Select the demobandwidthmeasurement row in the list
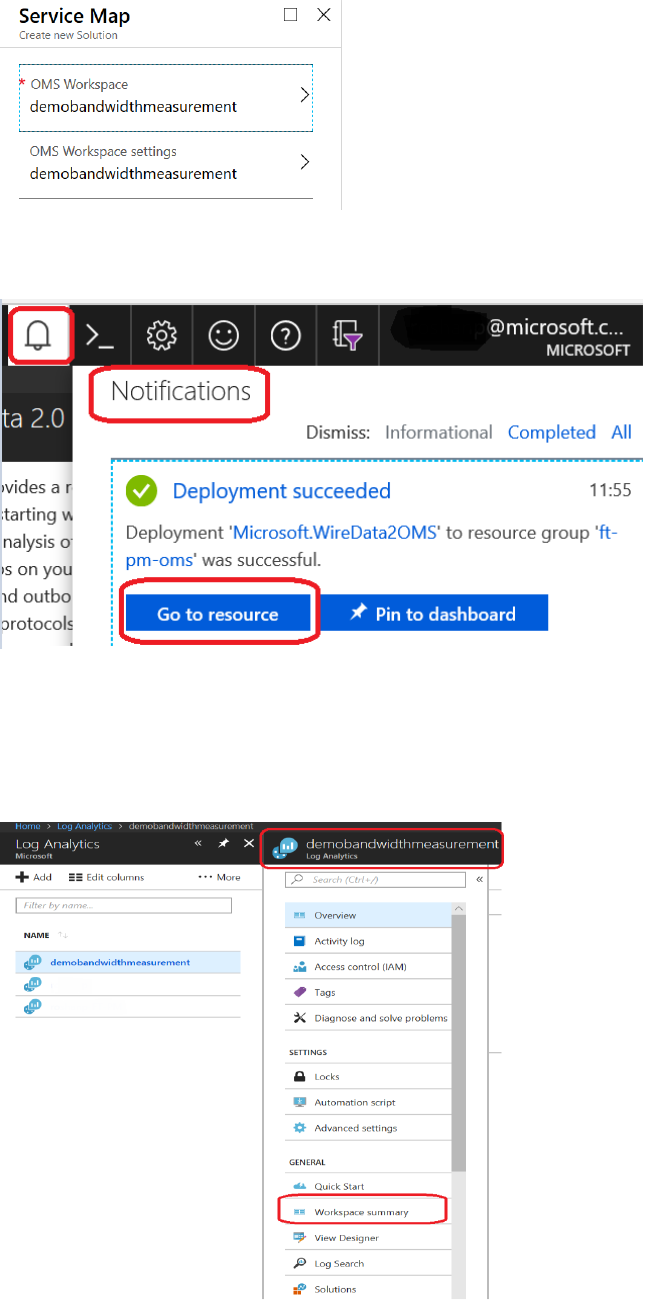This screenshot has height=1303, width=646. pos(128,962)
